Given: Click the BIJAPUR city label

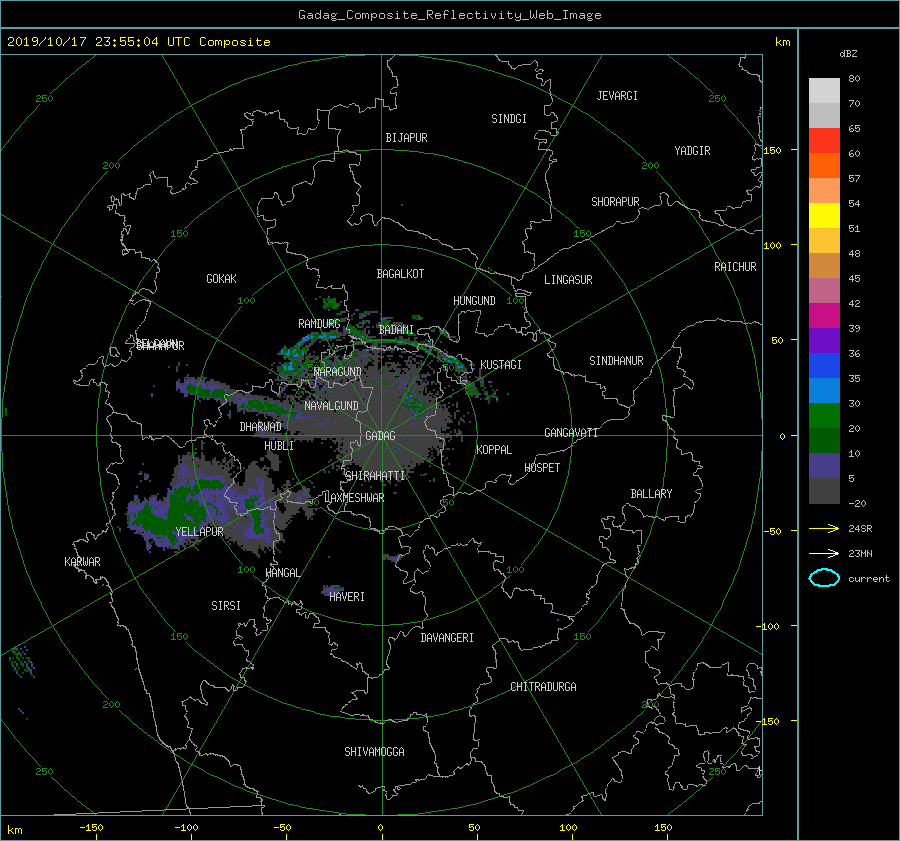Looking at the screenshot, I should 406,138.
